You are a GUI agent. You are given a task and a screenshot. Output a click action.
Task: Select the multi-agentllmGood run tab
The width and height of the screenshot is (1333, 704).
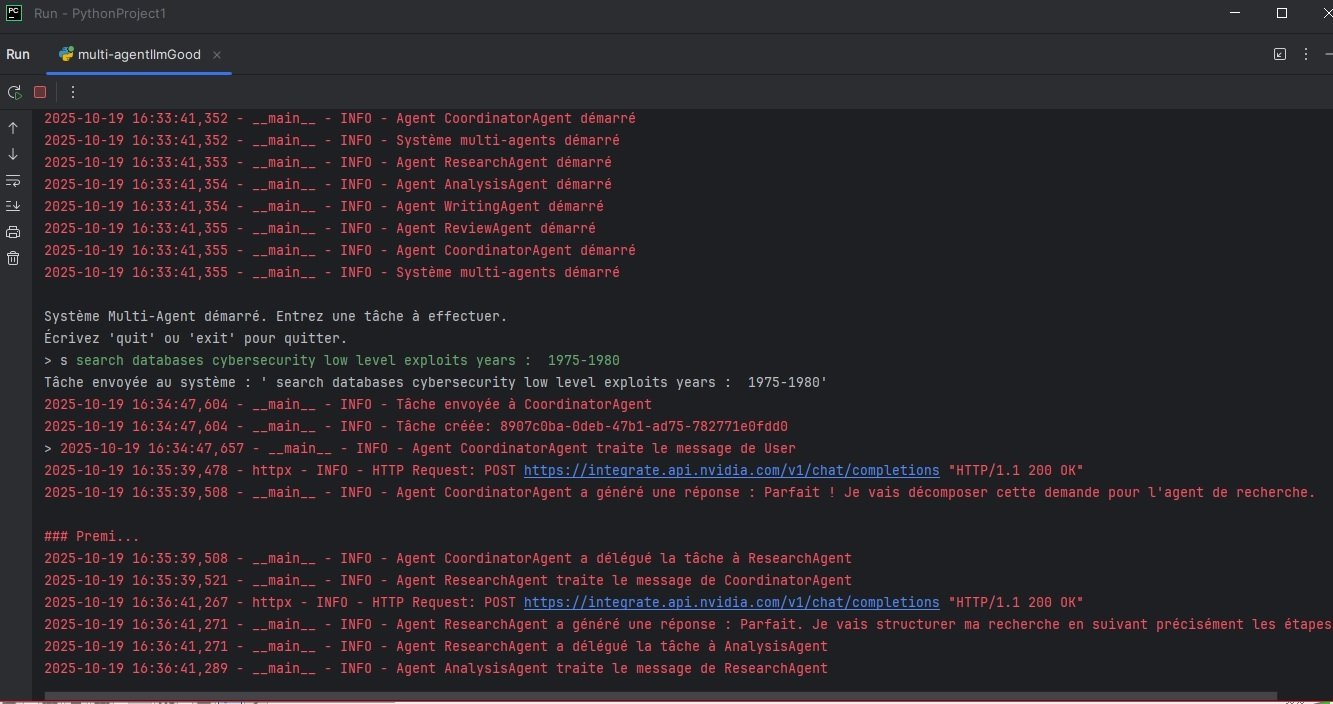coord(130,55)
